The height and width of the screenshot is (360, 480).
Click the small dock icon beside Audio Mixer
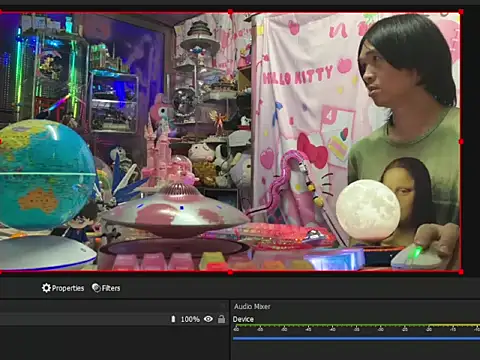[x=224, y=306]
